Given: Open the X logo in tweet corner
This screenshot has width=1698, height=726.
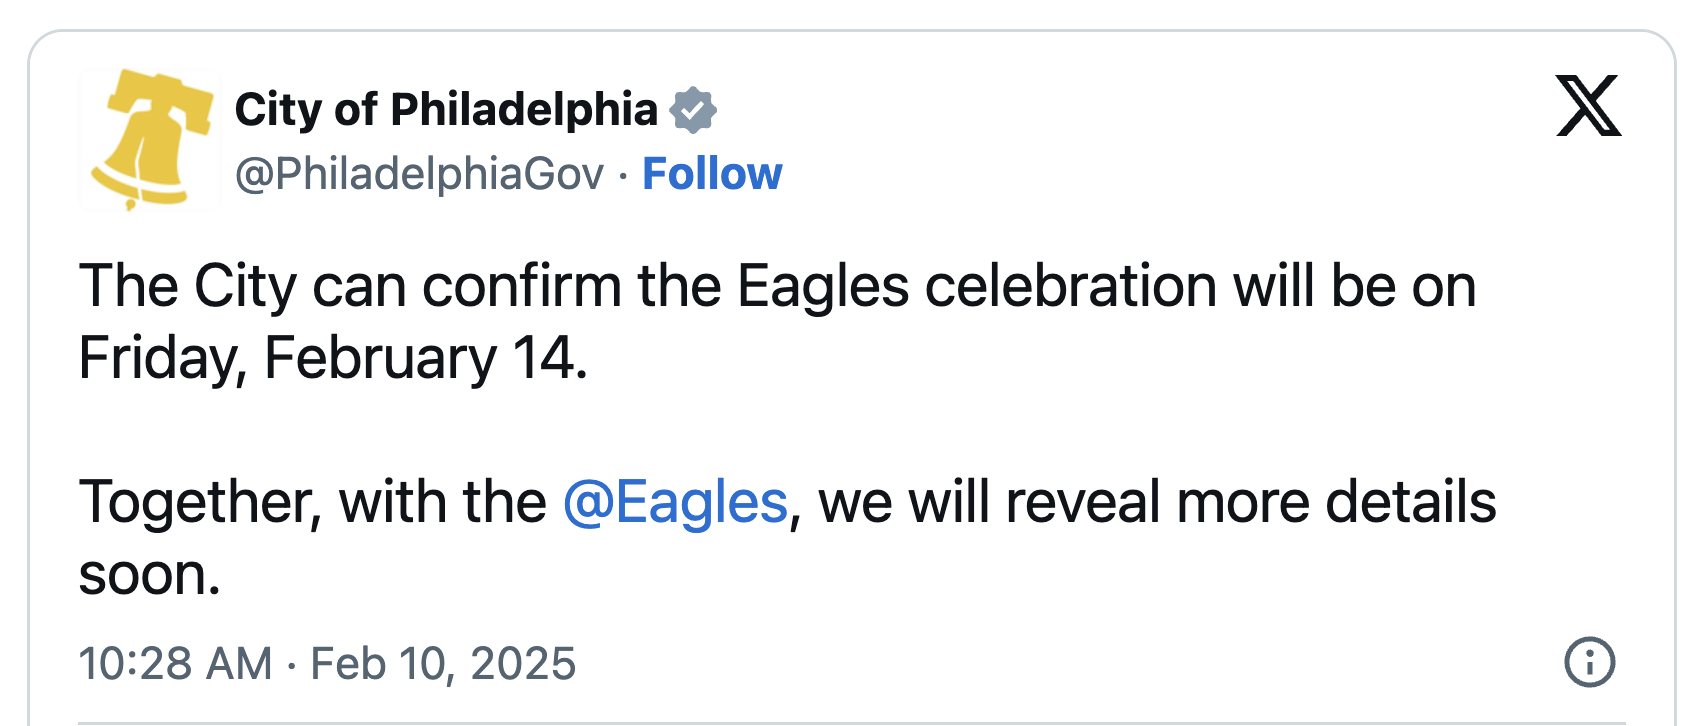Looking at the screenshot, I should click(1588, 105).
